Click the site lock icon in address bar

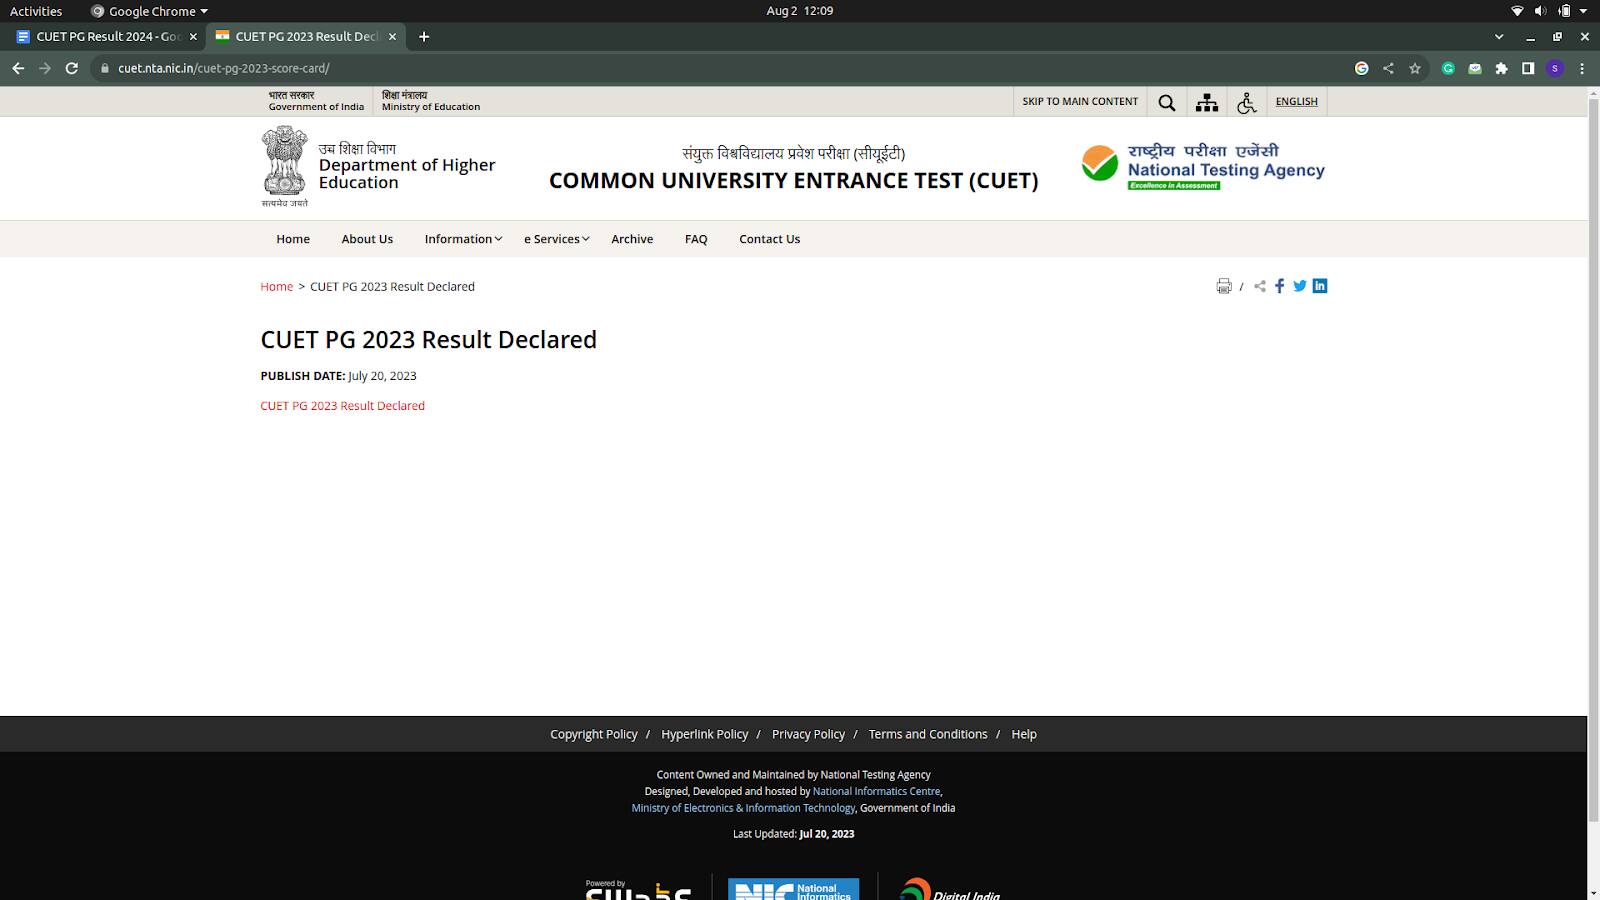104,68
